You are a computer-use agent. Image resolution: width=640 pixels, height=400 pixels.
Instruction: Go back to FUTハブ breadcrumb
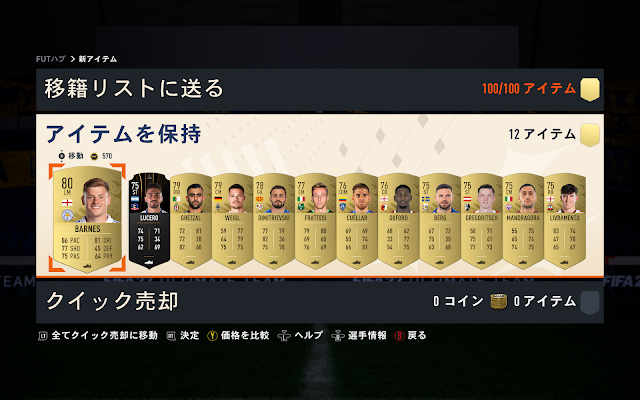coord(51,59)
